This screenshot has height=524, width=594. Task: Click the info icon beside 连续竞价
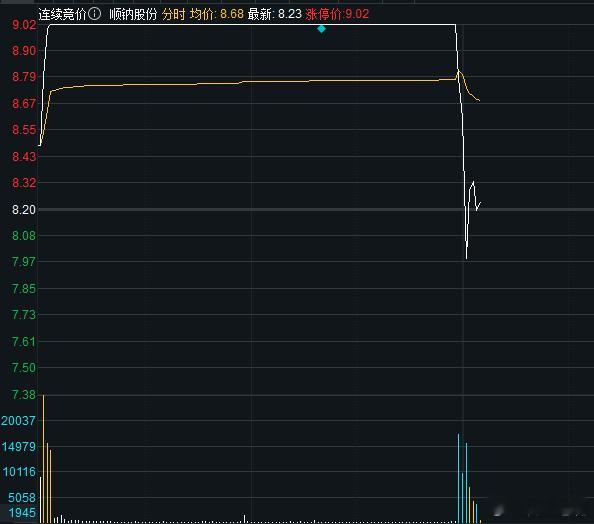94,14
